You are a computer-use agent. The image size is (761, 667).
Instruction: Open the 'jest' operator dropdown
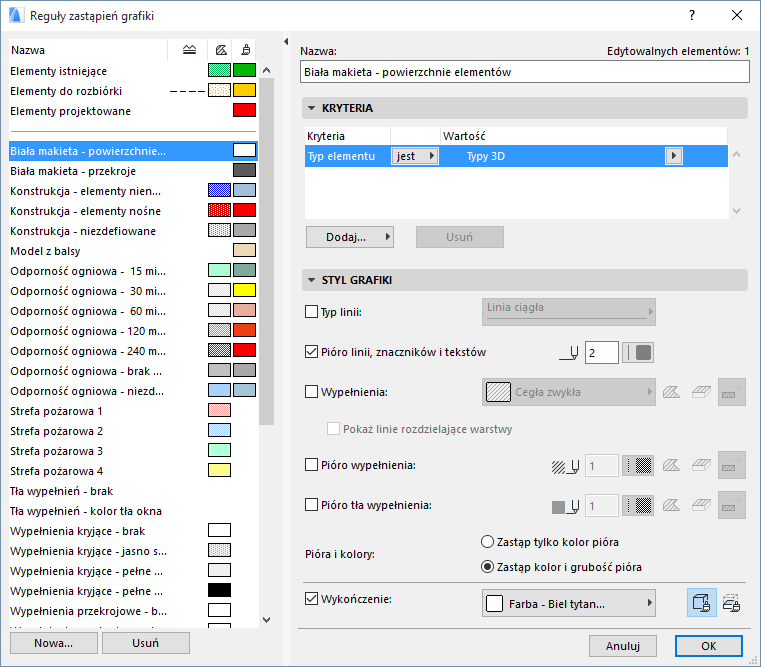coord(415,156)
